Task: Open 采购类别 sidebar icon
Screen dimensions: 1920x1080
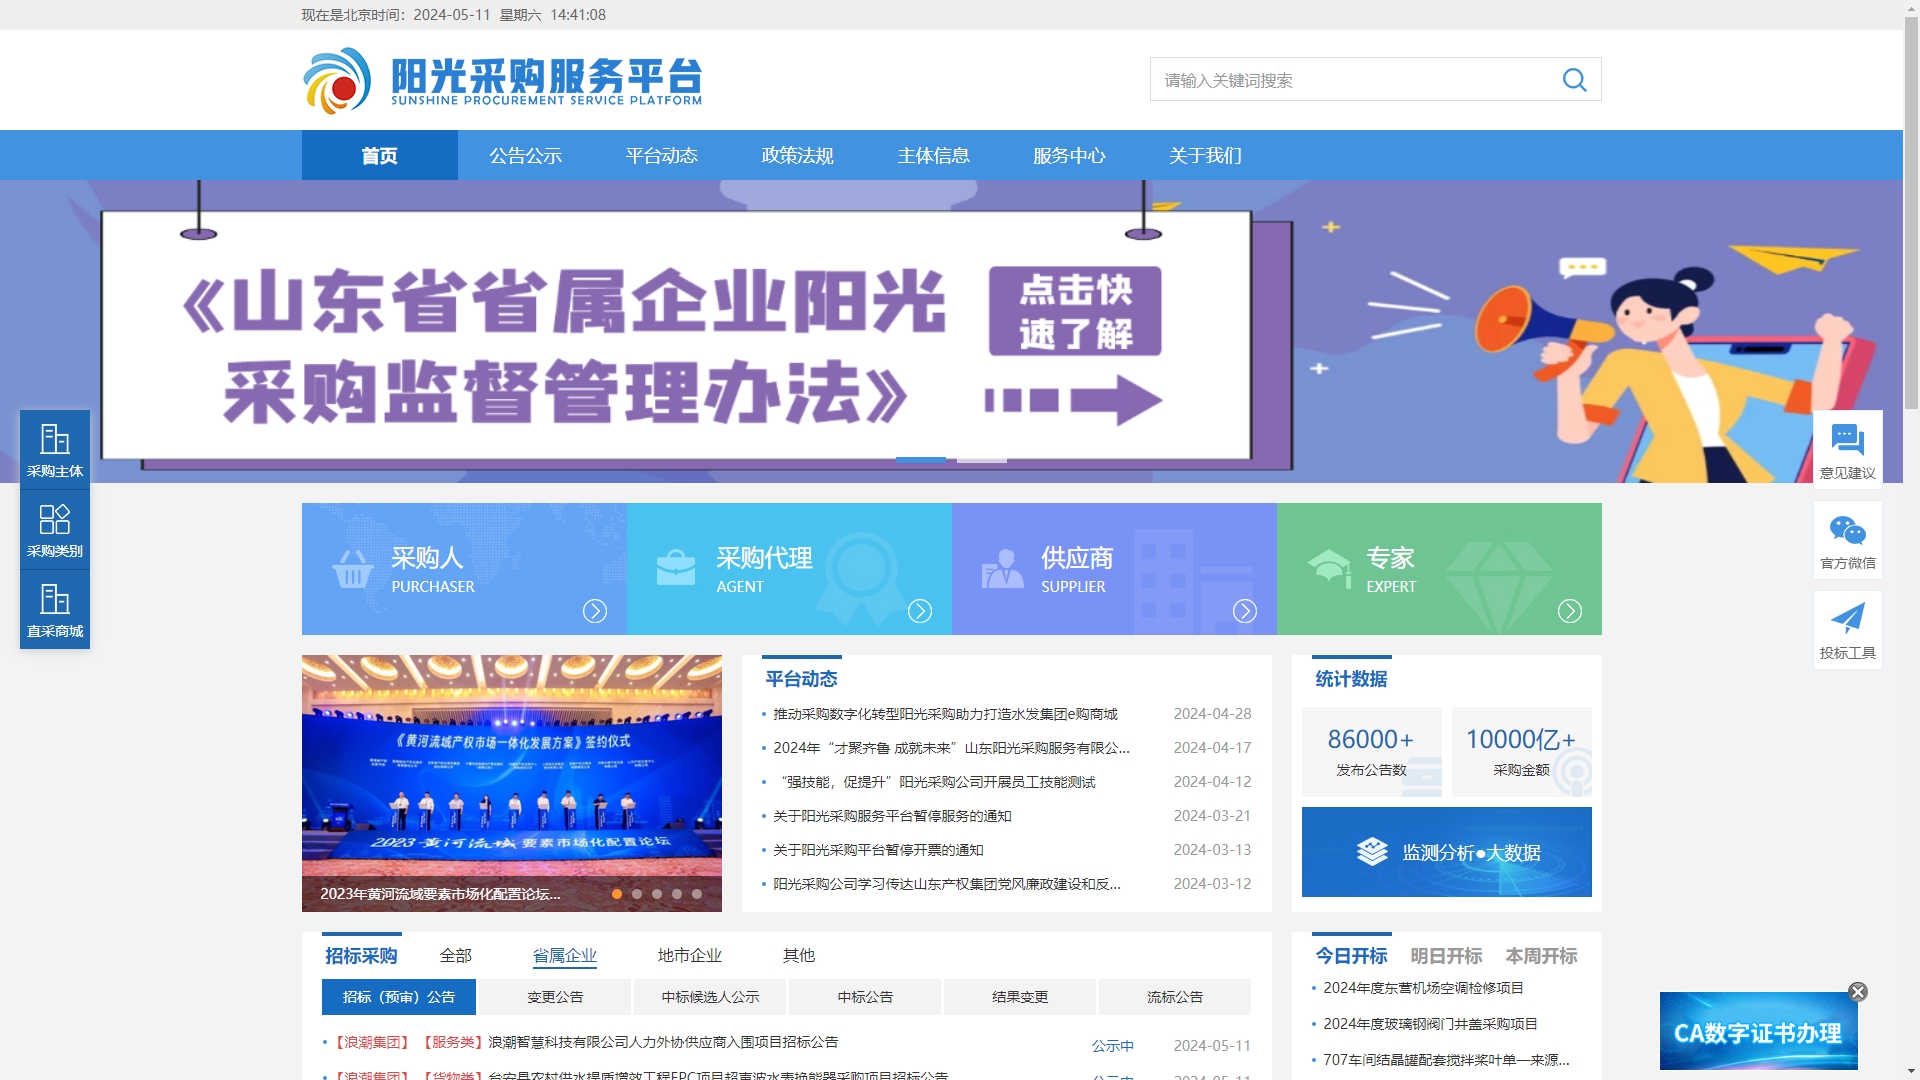Action: (55, 530)
